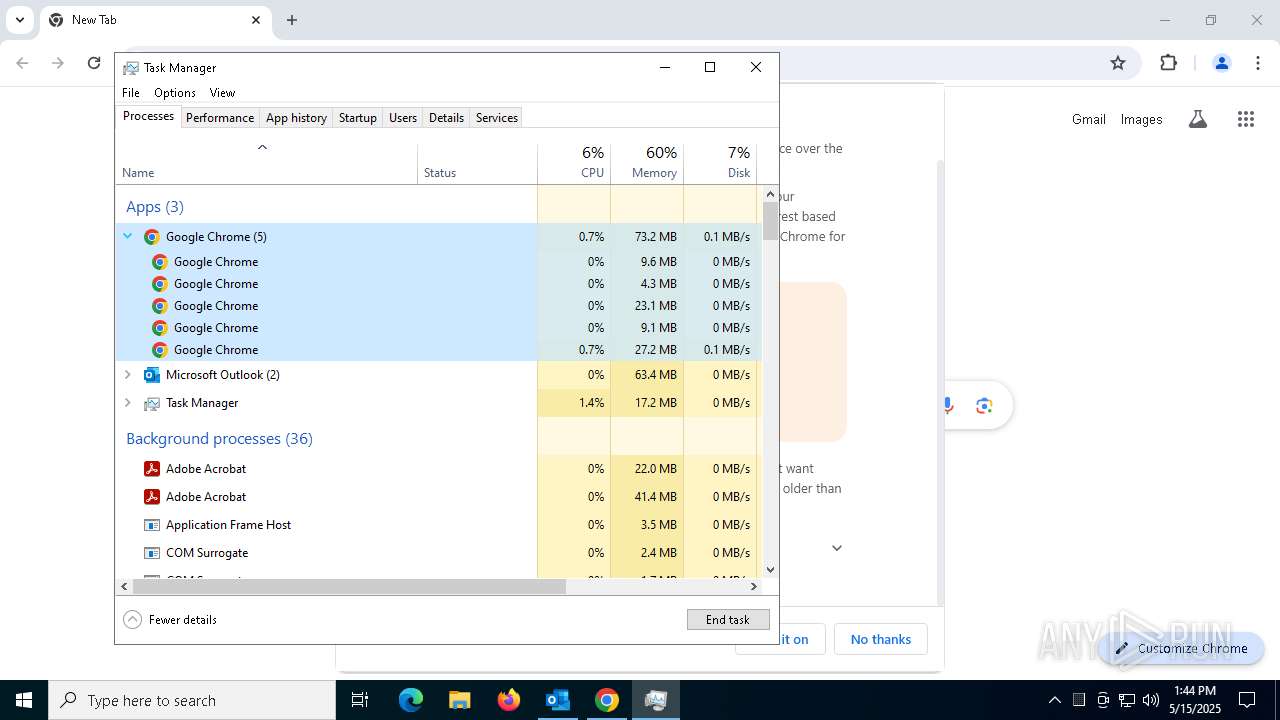Sort processes by the CPU column header

[574, 163]
